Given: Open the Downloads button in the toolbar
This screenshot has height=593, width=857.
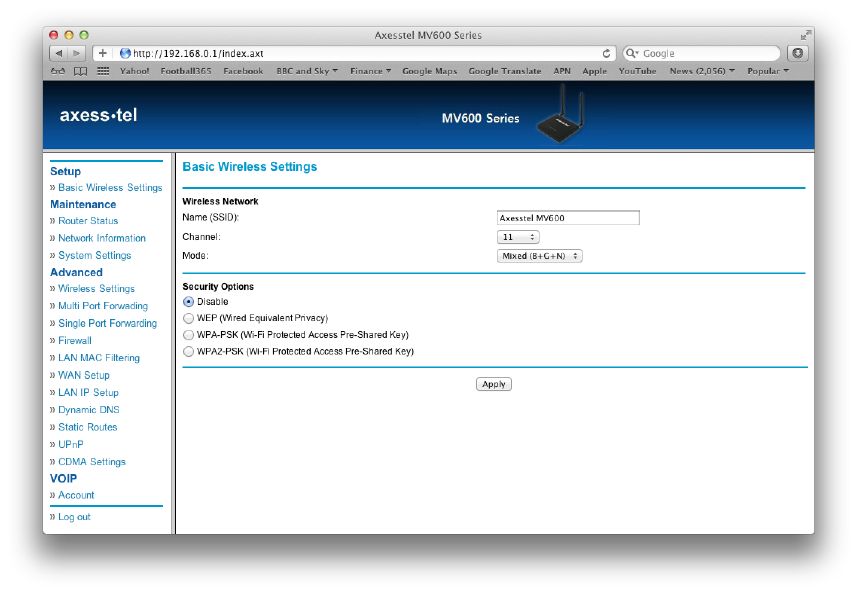Looking at the screenshot, I should [x=798, y=53].
